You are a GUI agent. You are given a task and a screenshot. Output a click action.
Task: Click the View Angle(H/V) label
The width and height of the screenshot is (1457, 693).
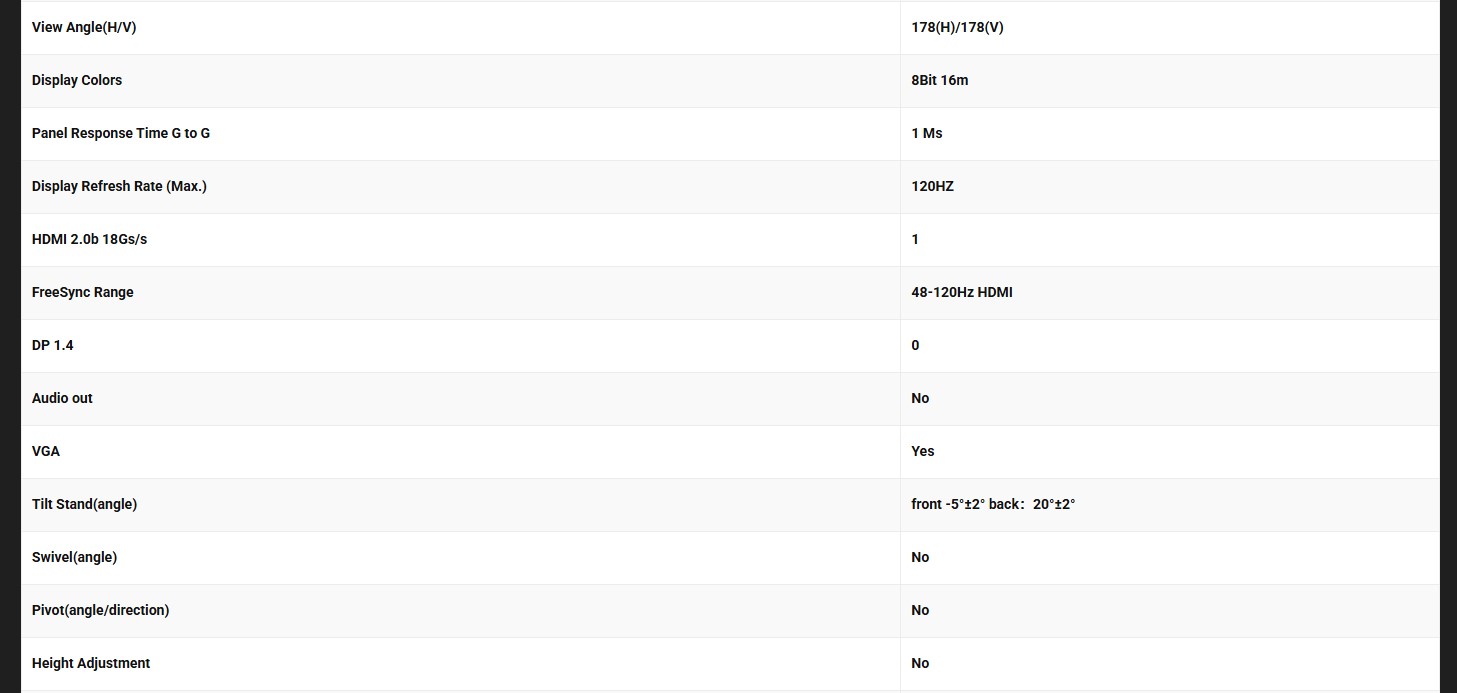click(84, 27)
